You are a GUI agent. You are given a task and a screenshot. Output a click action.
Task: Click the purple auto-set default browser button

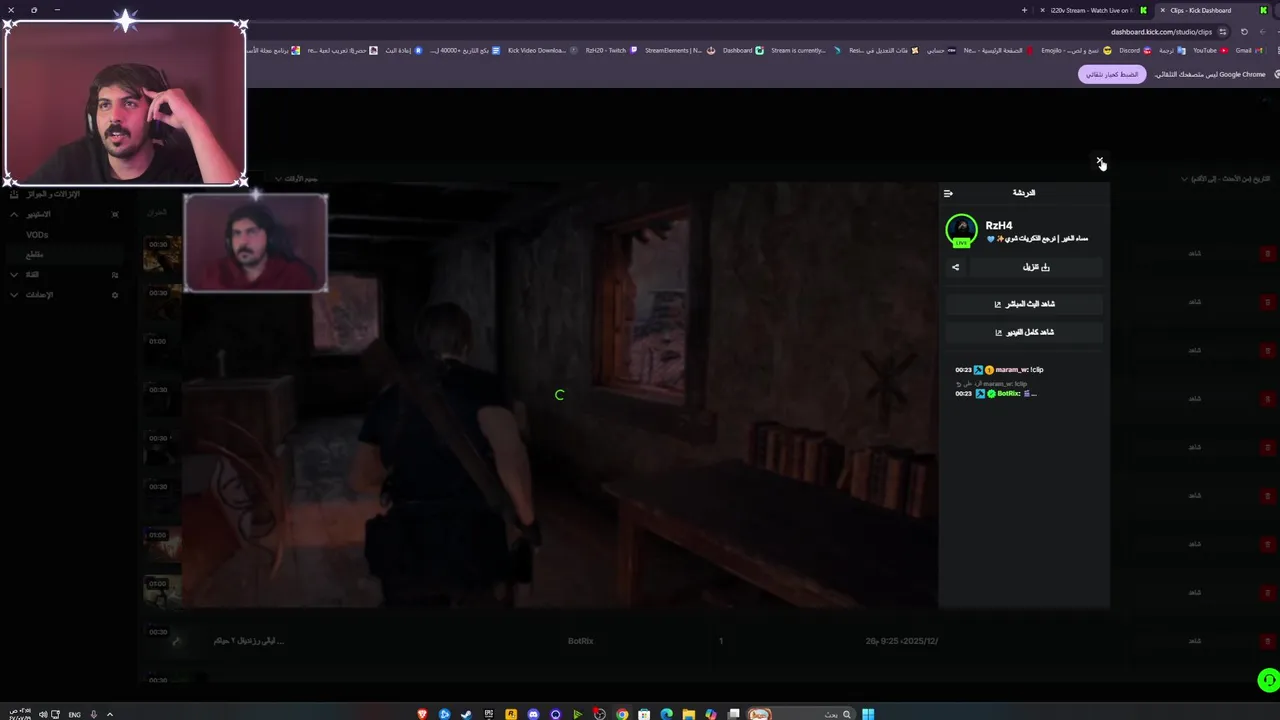coord(1112,75)
